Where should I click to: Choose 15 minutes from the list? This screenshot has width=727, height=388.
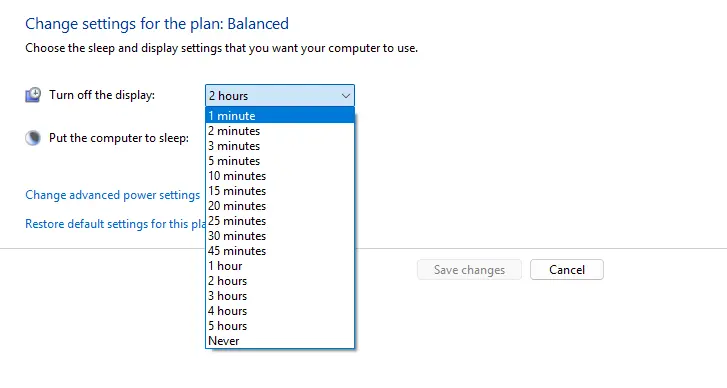pos(280,191)
